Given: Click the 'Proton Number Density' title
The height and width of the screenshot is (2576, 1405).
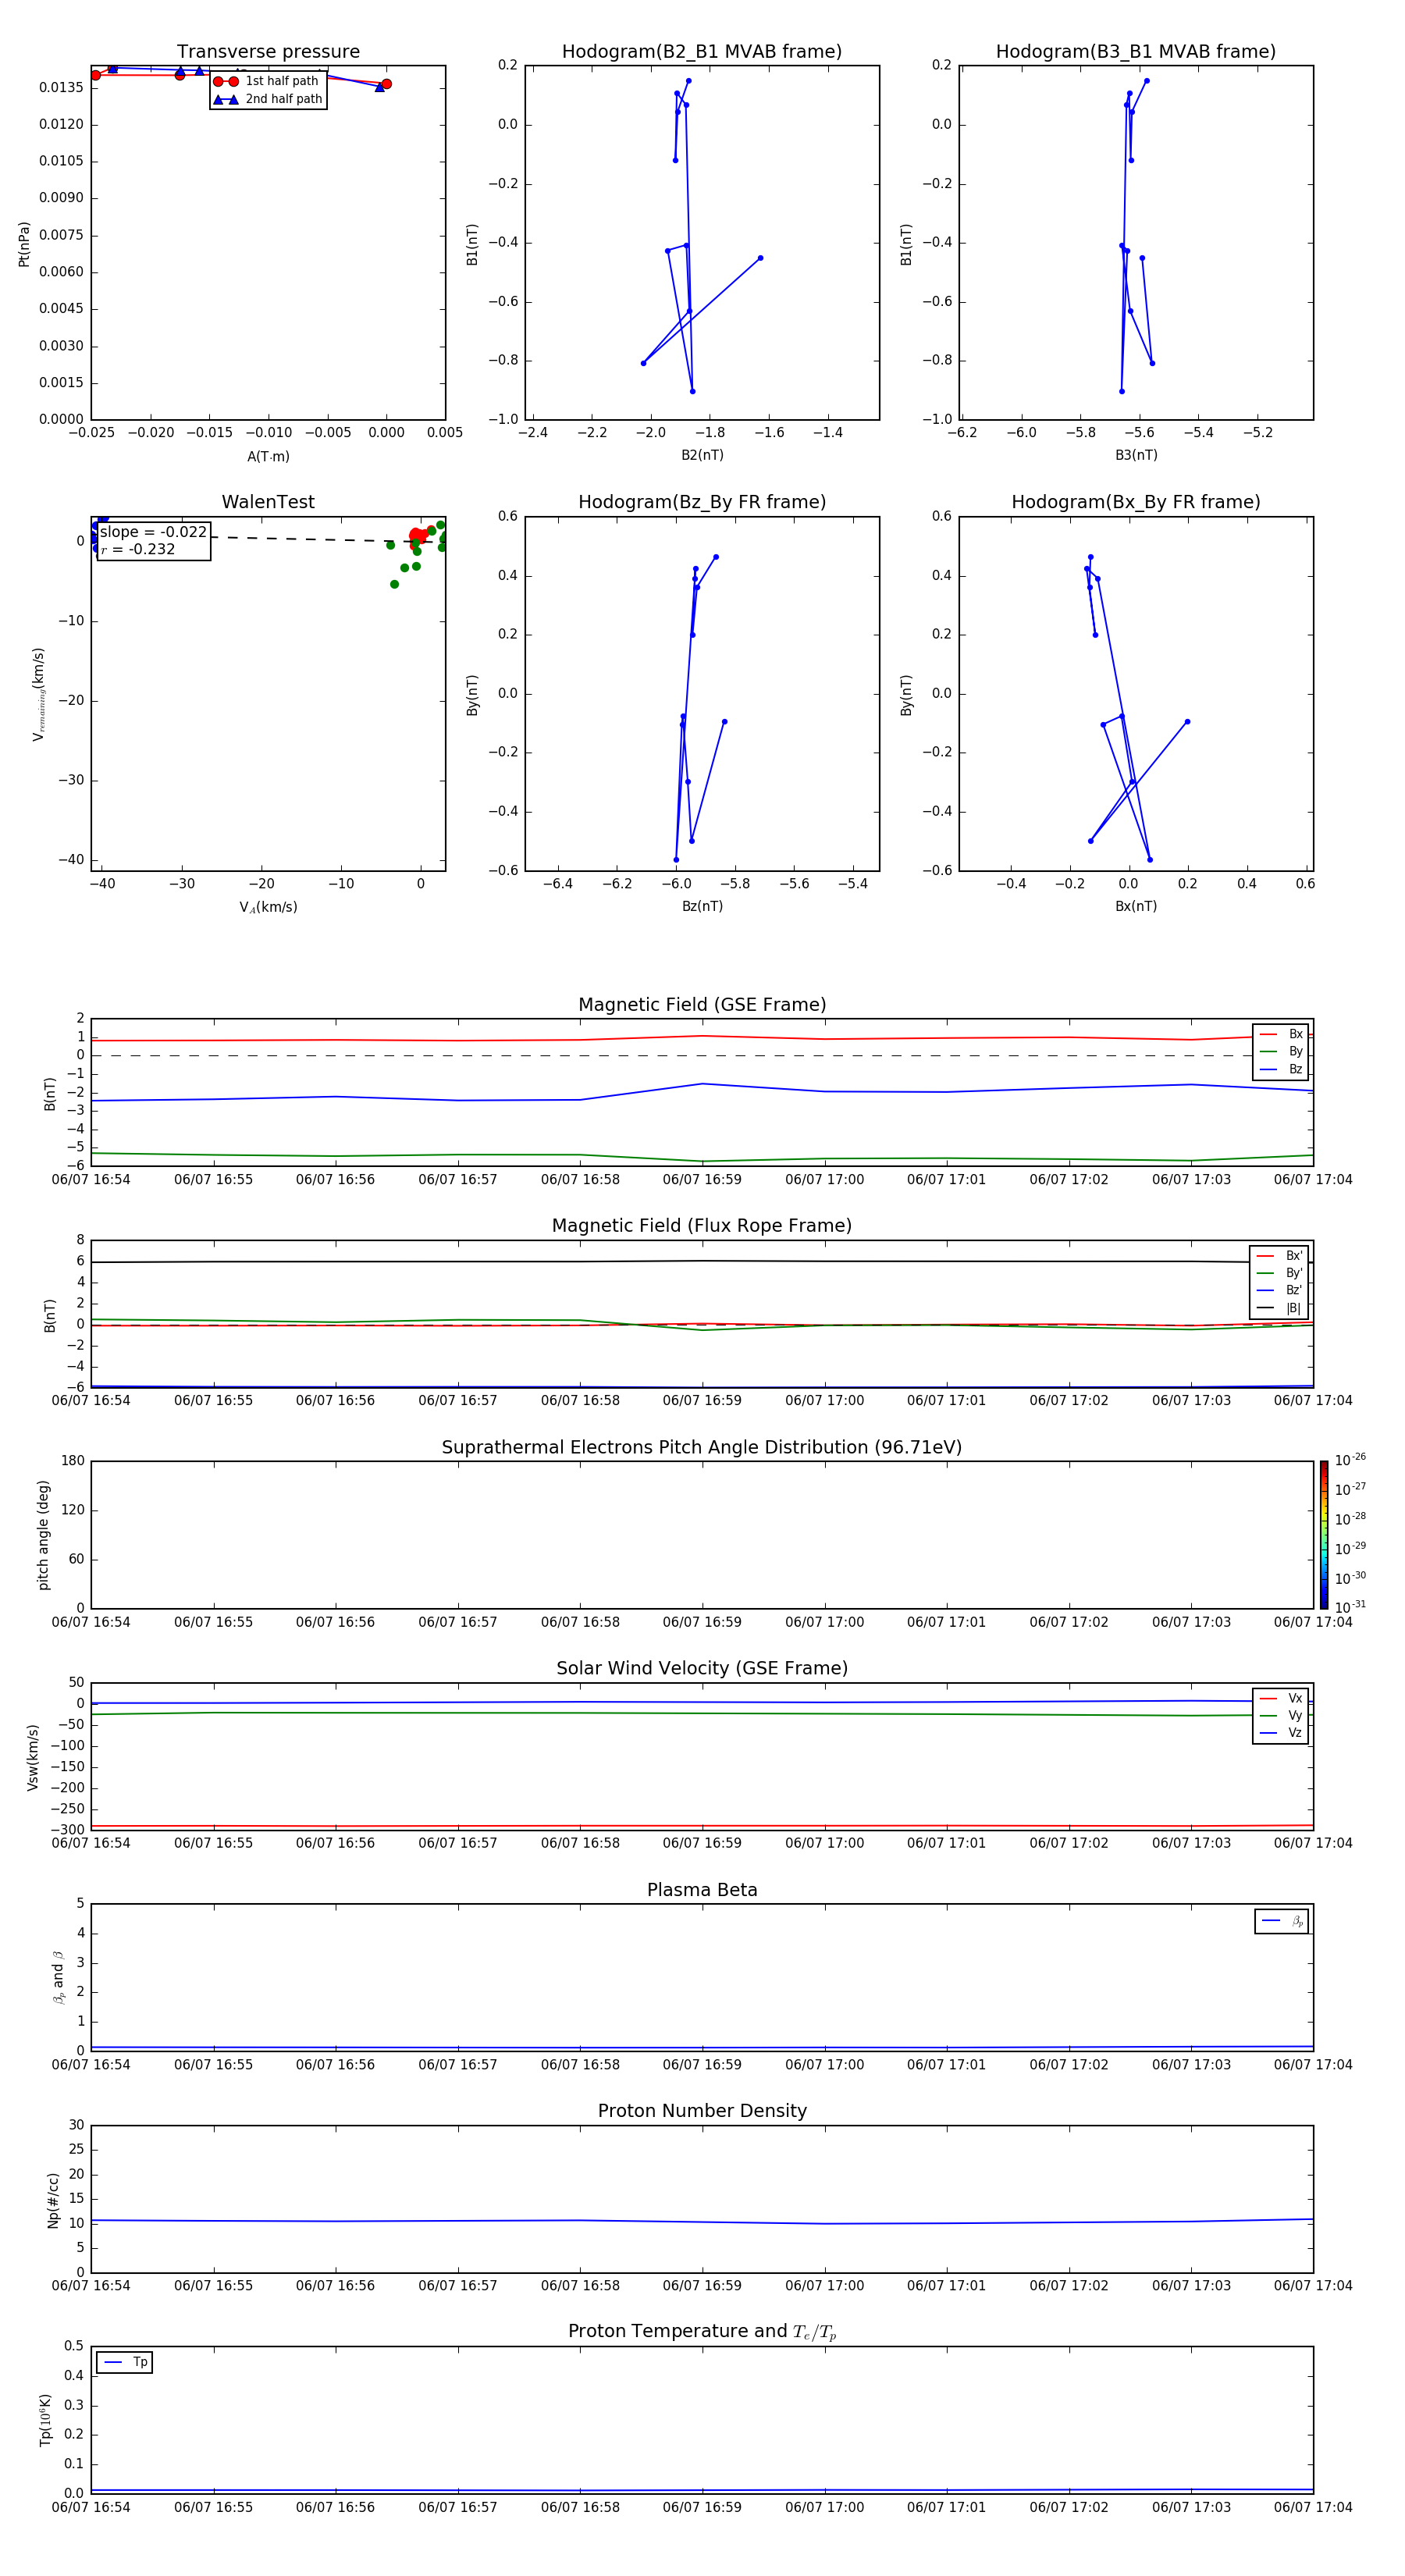Looking at the screenshot, I should click(702, 2111).
